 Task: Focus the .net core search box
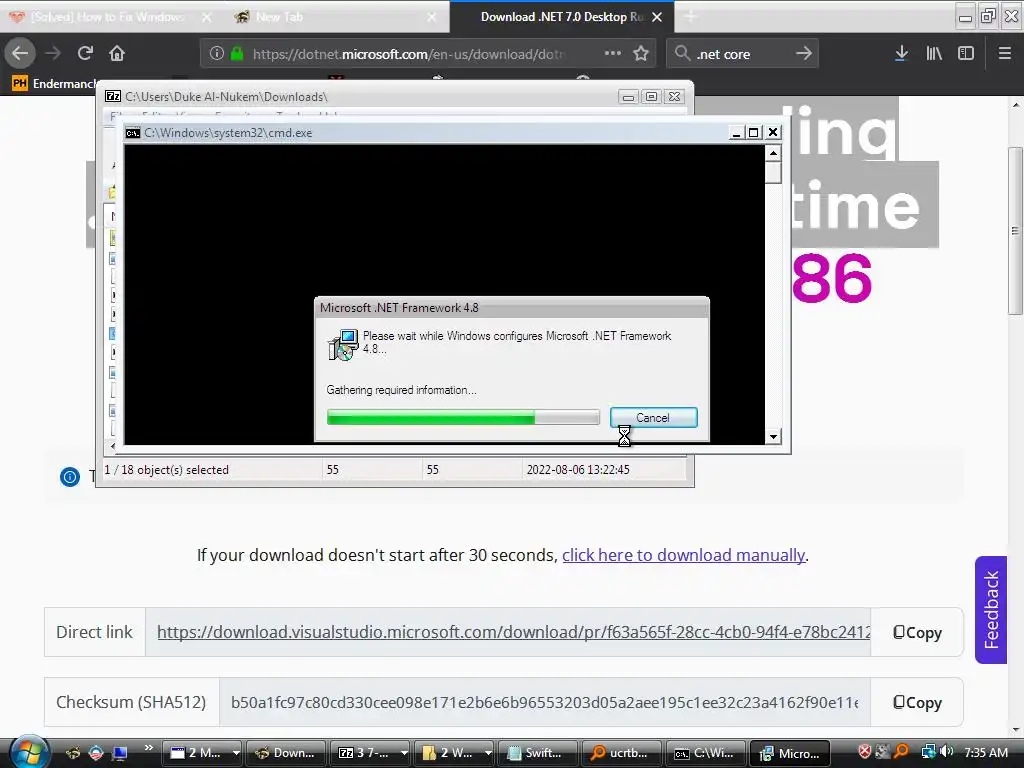tap(741, 54)
